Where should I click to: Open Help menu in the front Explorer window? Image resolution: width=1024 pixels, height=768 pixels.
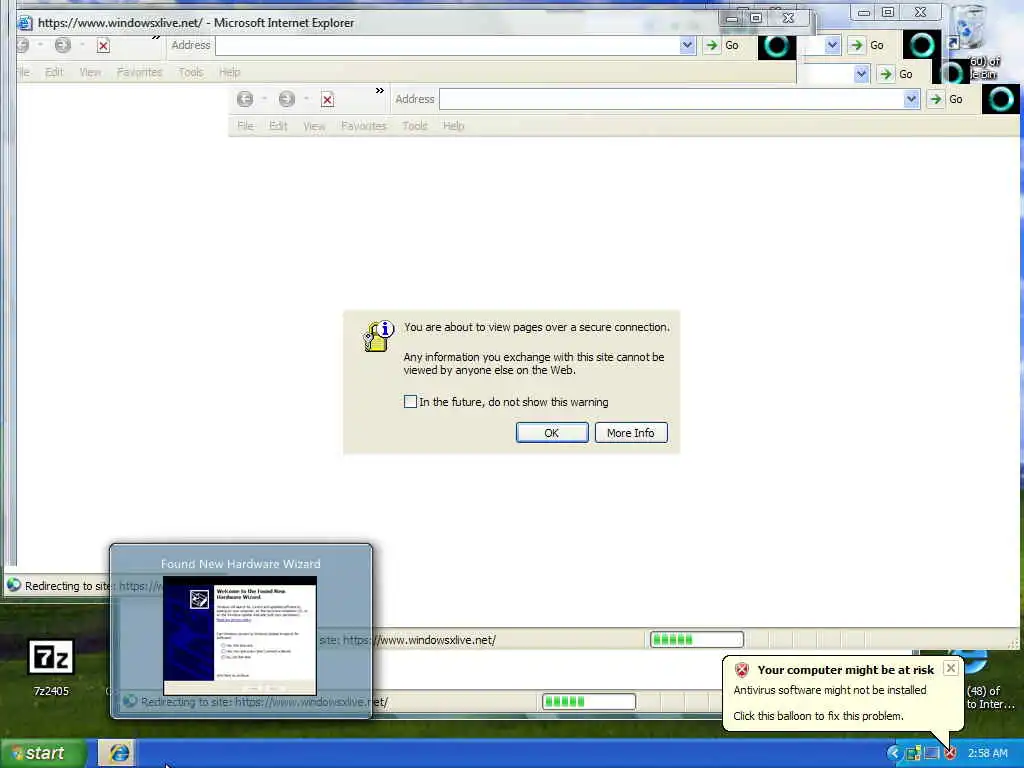(x=453, y=126)
